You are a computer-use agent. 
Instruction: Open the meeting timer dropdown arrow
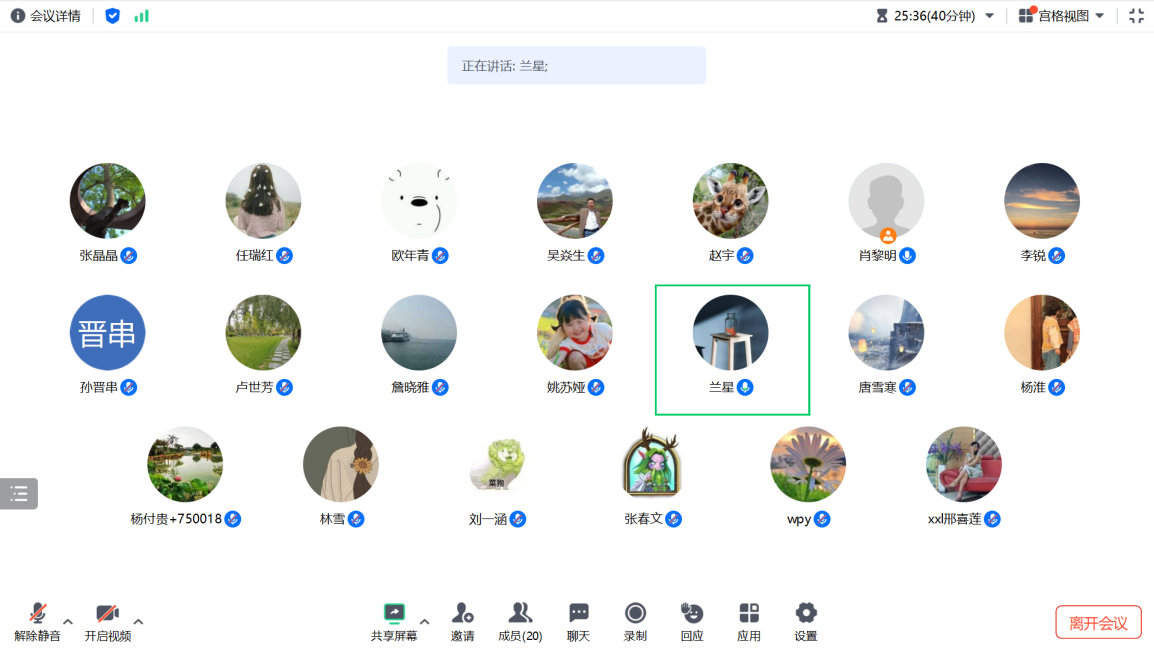[x=990, y=16]
